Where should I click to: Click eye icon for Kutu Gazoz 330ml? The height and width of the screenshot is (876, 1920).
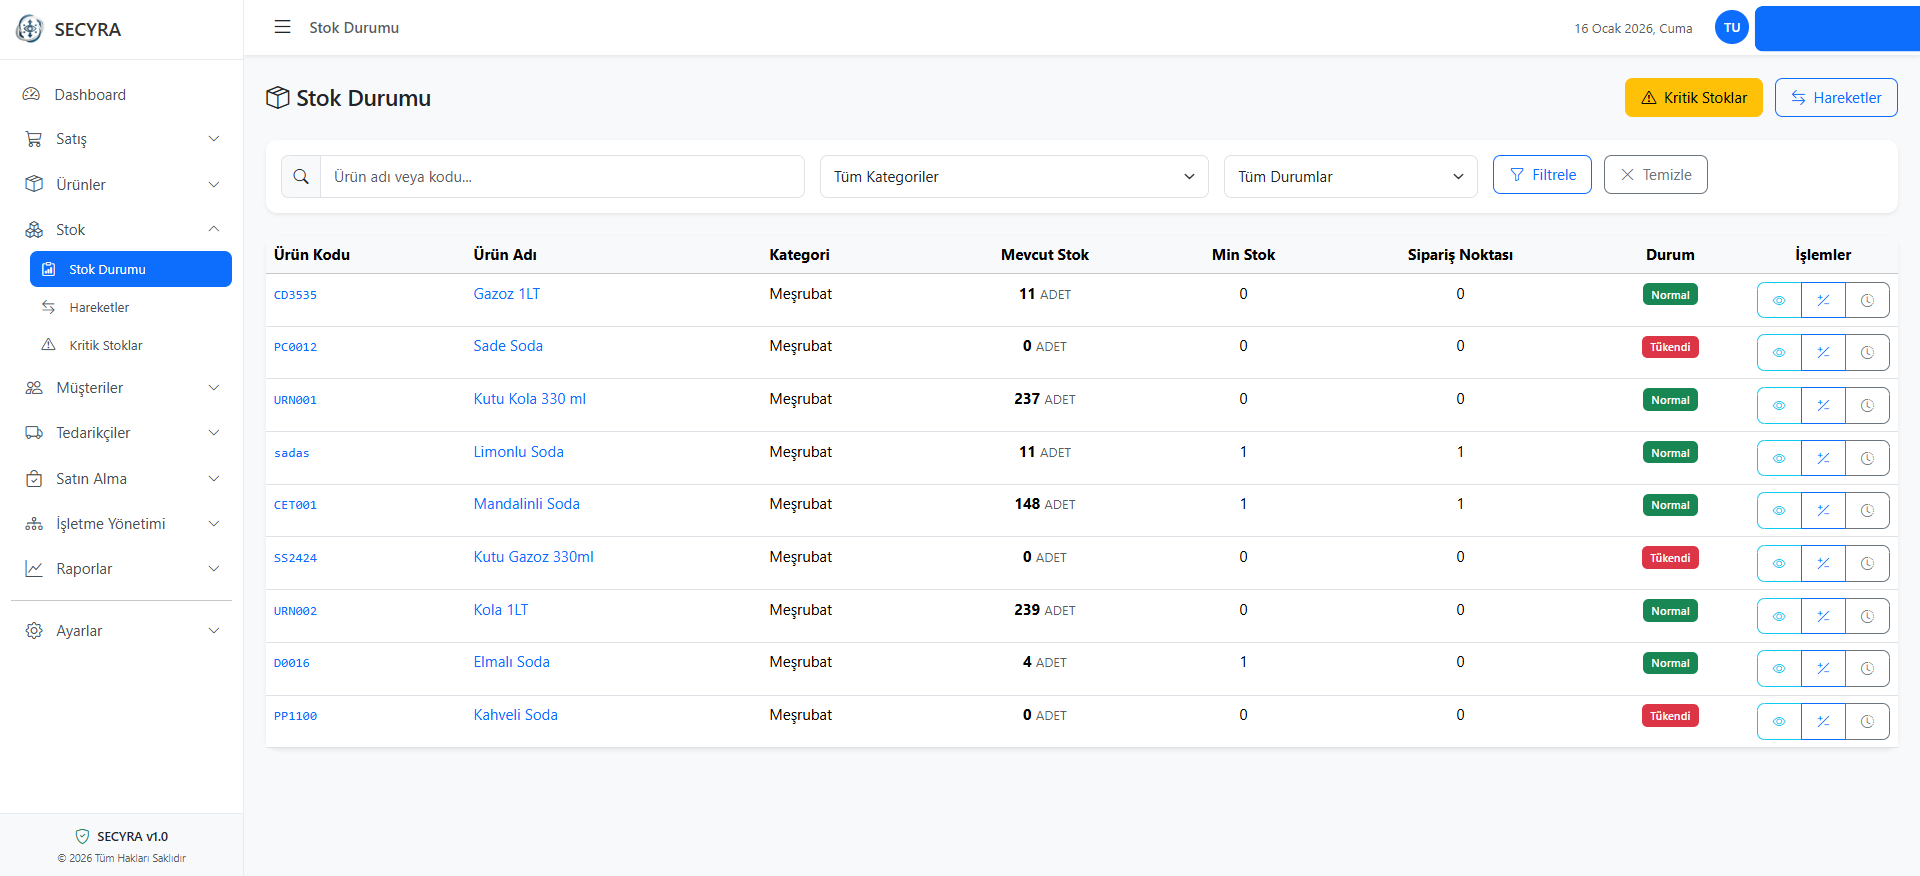pos(1779,563)
